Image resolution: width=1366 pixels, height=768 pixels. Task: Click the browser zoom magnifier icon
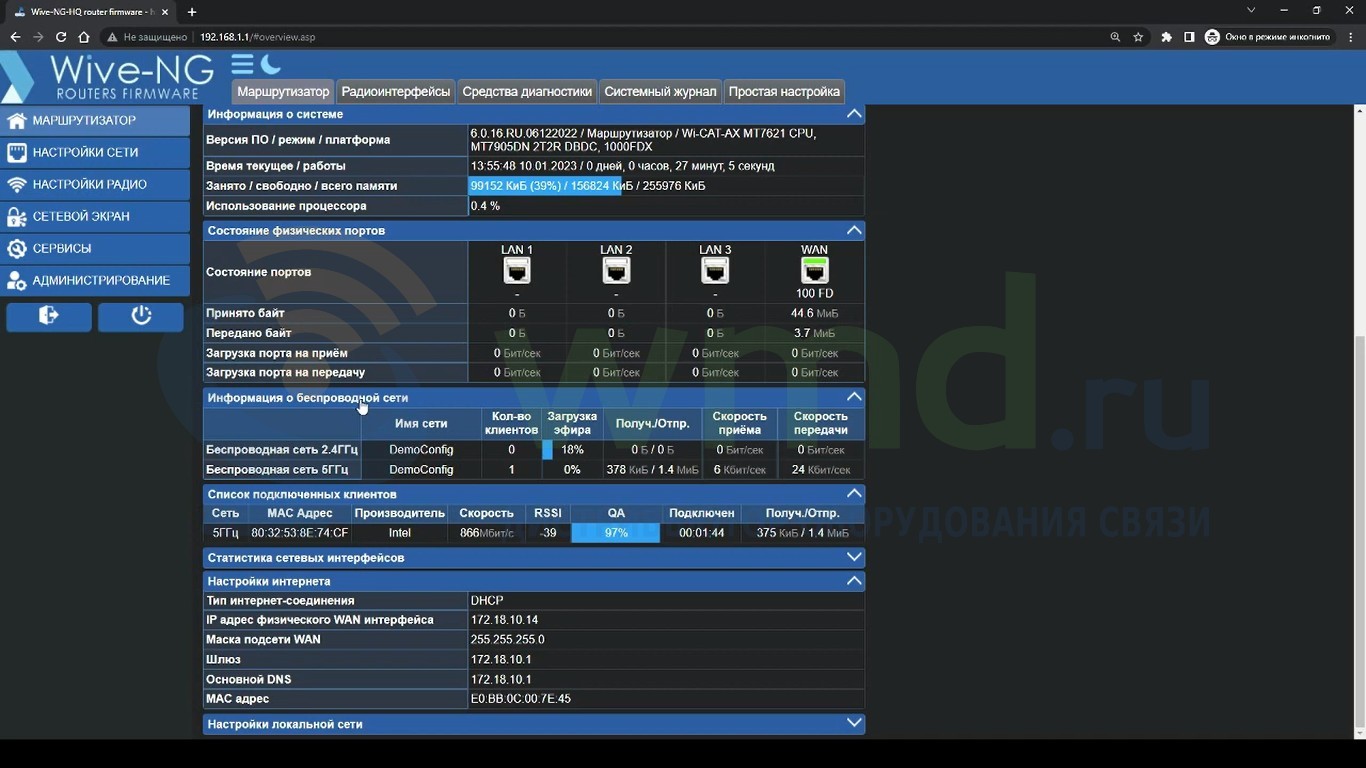1115,37
